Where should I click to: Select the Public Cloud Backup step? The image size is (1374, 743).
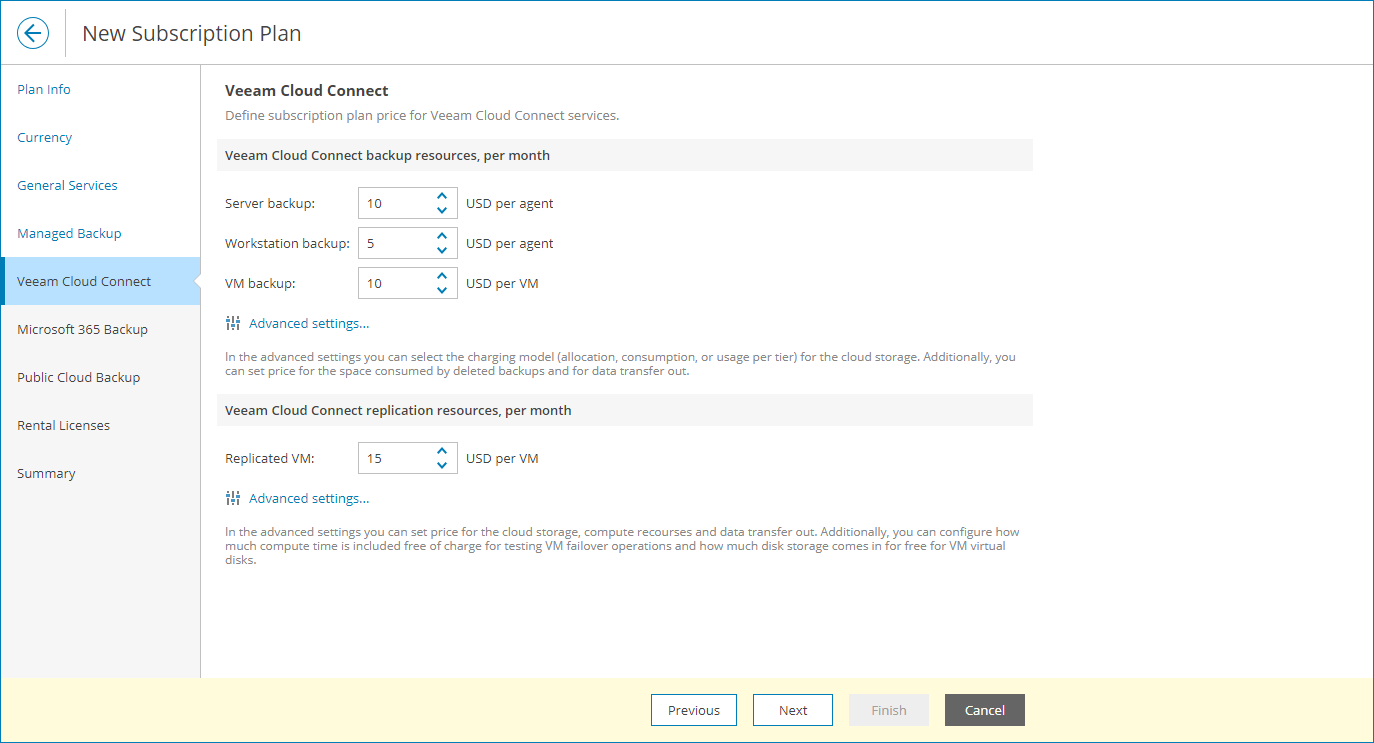coord(77,377)
